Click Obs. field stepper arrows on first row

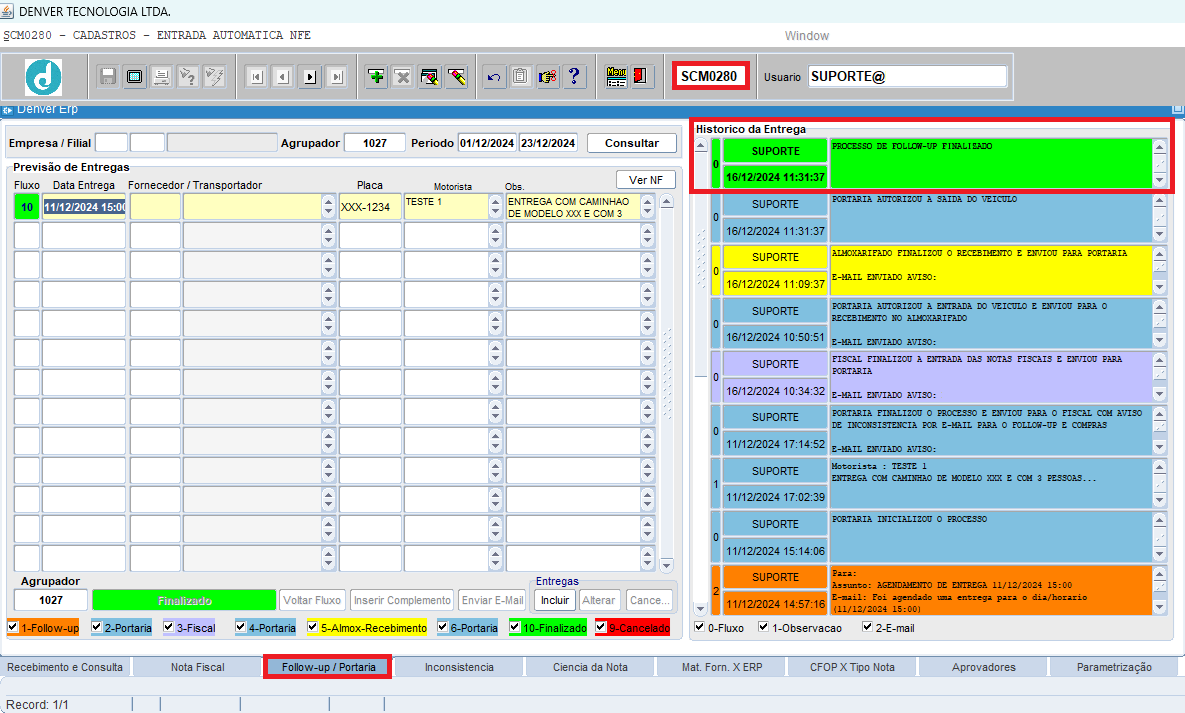[x=648, y=206]
